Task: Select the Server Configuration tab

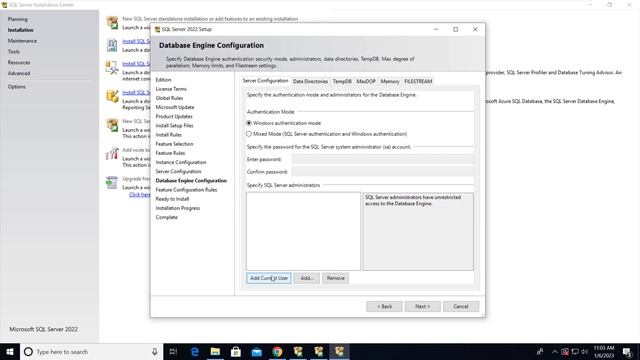Action: [x=265, y=81]
